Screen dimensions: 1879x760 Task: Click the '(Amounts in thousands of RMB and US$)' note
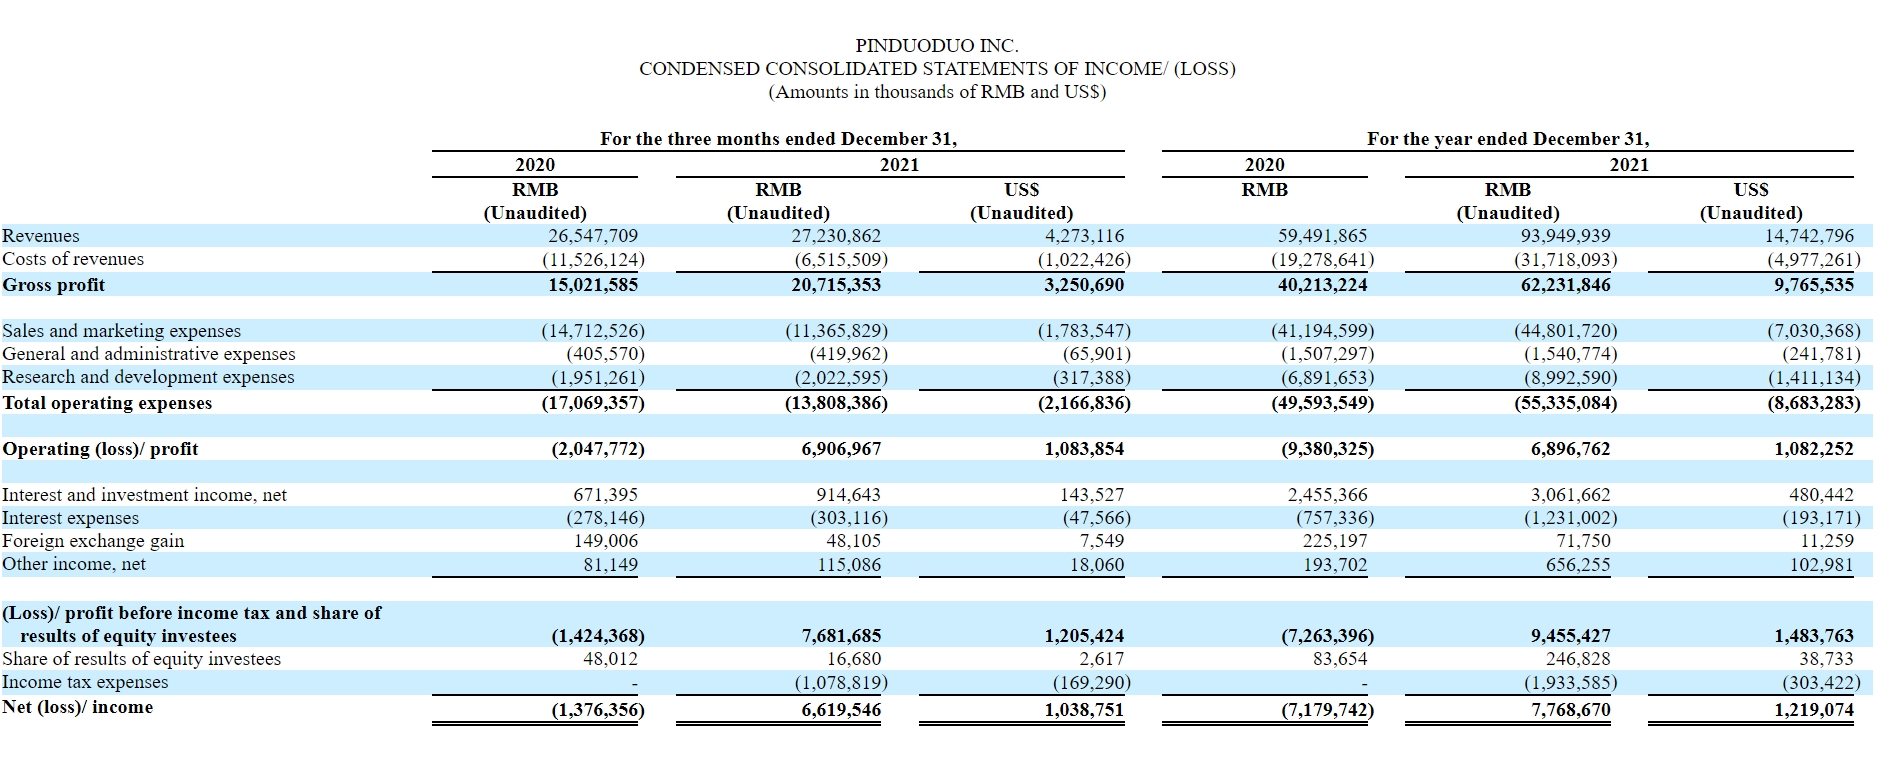[x=937, y=92]
